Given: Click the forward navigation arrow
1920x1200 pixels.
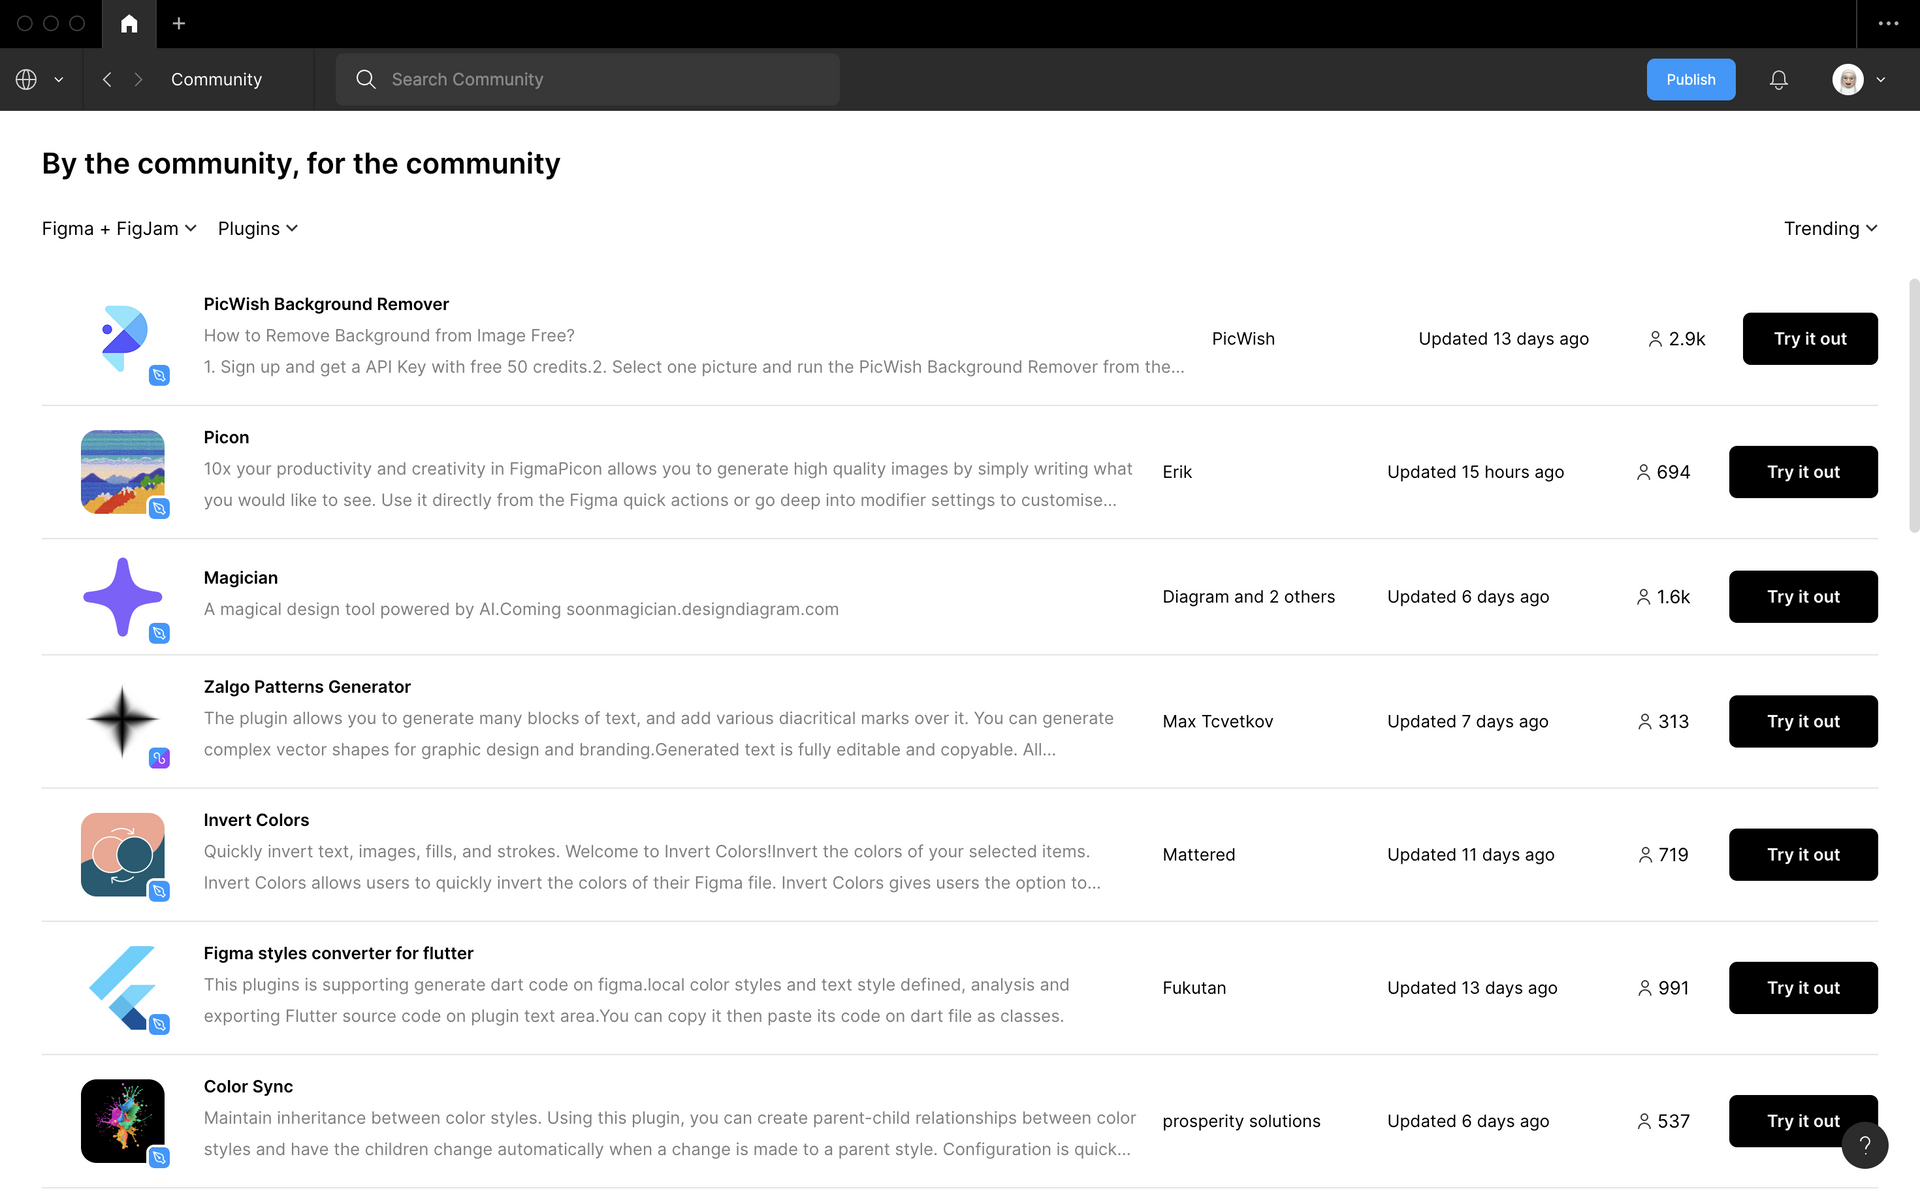Looking at the screenshot, I should coord(139,79).
